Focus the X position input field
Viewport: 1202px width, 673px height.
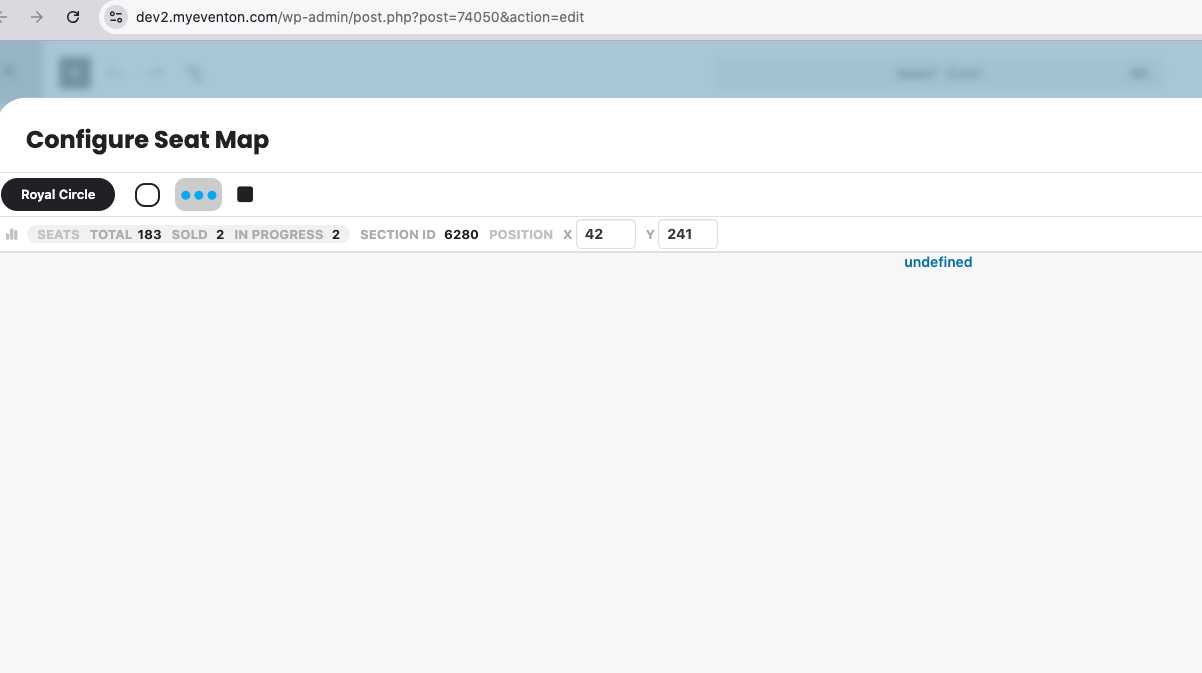pos(605,234)
